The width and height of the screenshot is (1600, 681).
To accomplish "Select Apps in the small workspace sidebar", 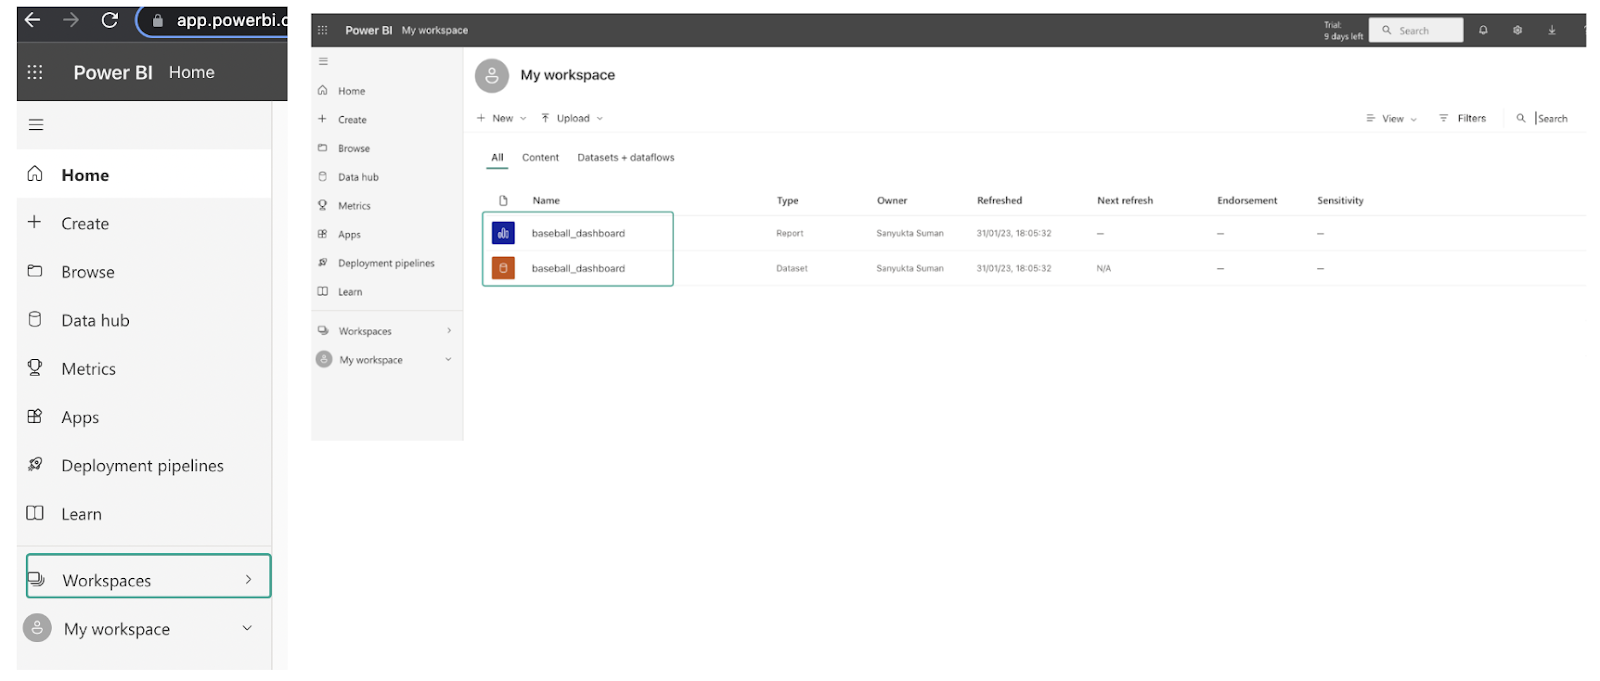I will [x=387, y=234].
